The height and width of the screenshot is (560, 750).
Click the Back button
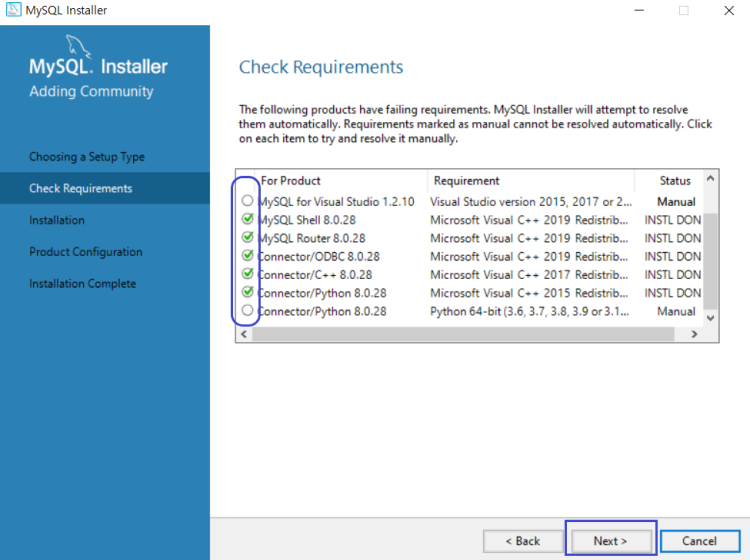(x=523, y=541)
